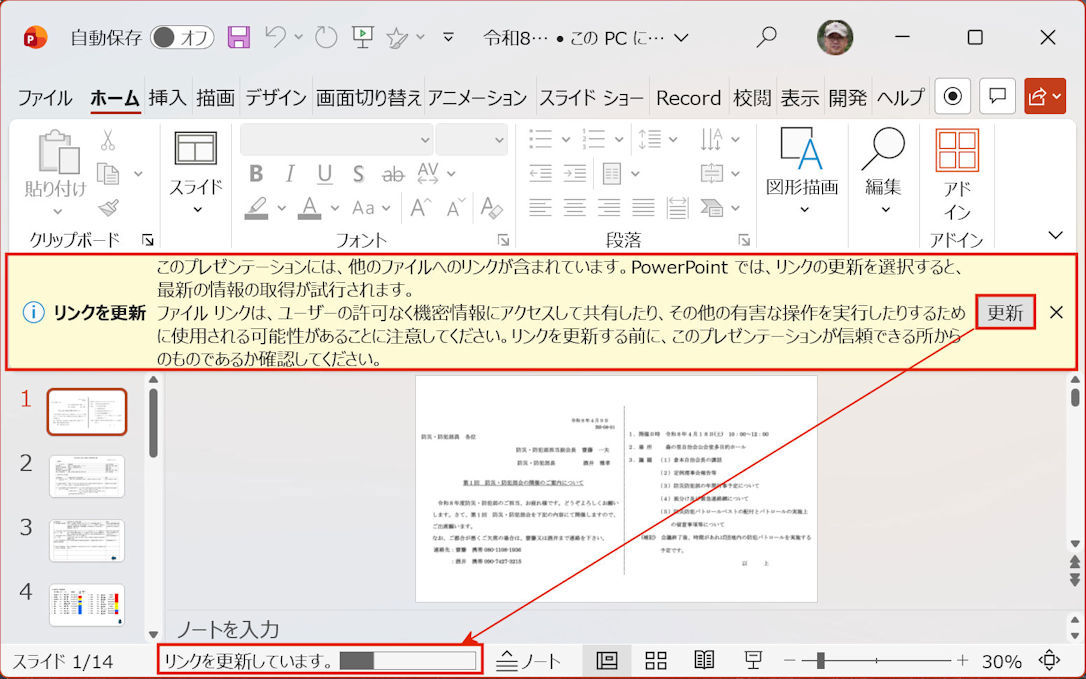This screenshot has width=1086, height=679.
Task: Click Increase indent level icon
Action: point(574,173)
